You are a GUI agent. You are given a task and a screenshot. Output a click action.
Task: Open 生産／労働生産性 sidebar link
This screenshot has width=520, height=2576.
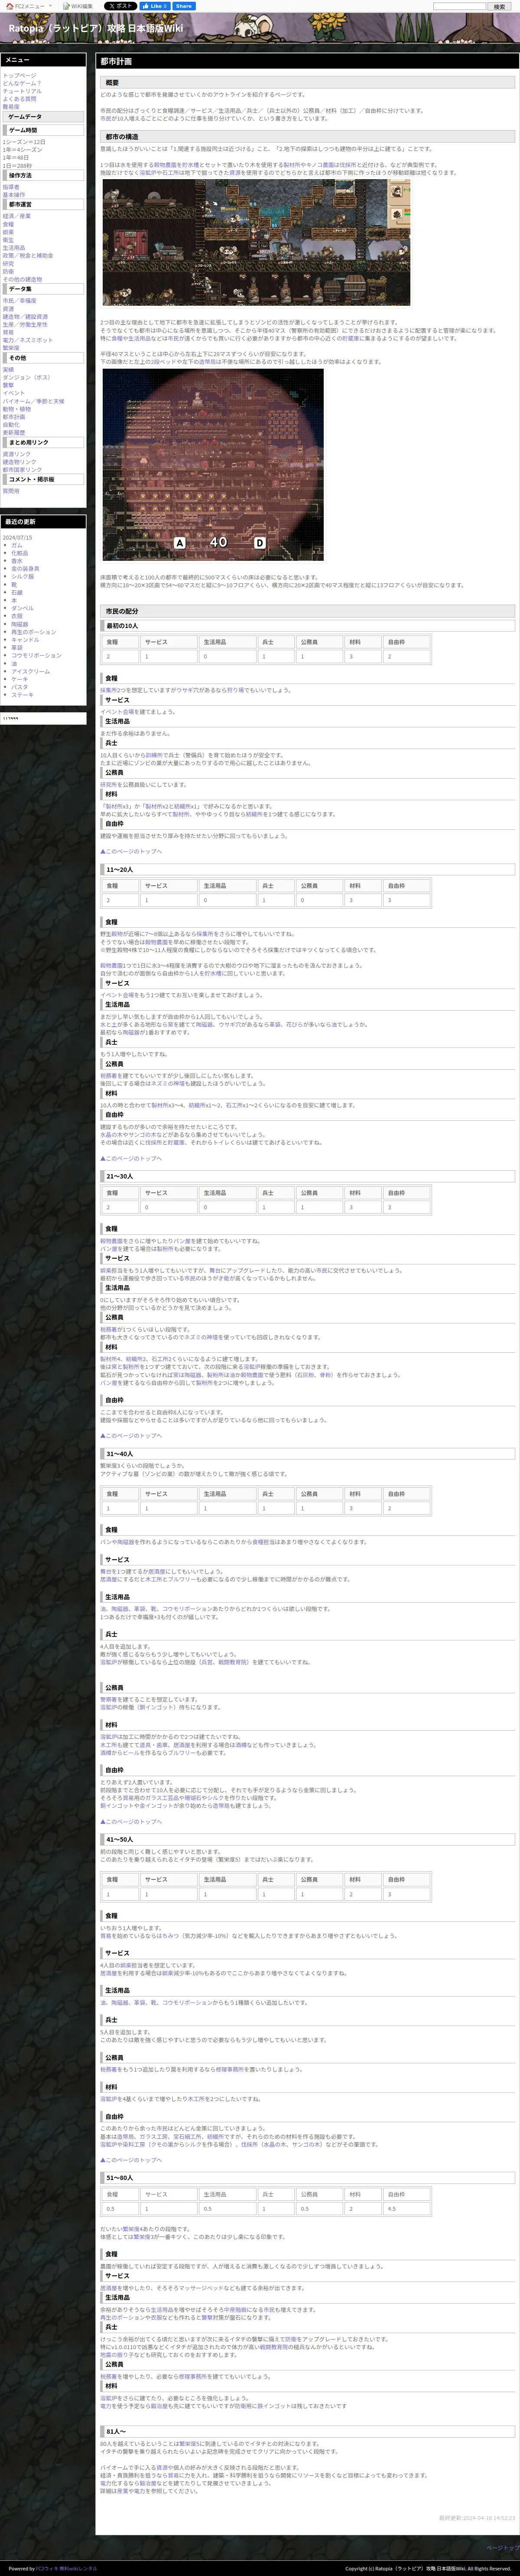point(25,324)
